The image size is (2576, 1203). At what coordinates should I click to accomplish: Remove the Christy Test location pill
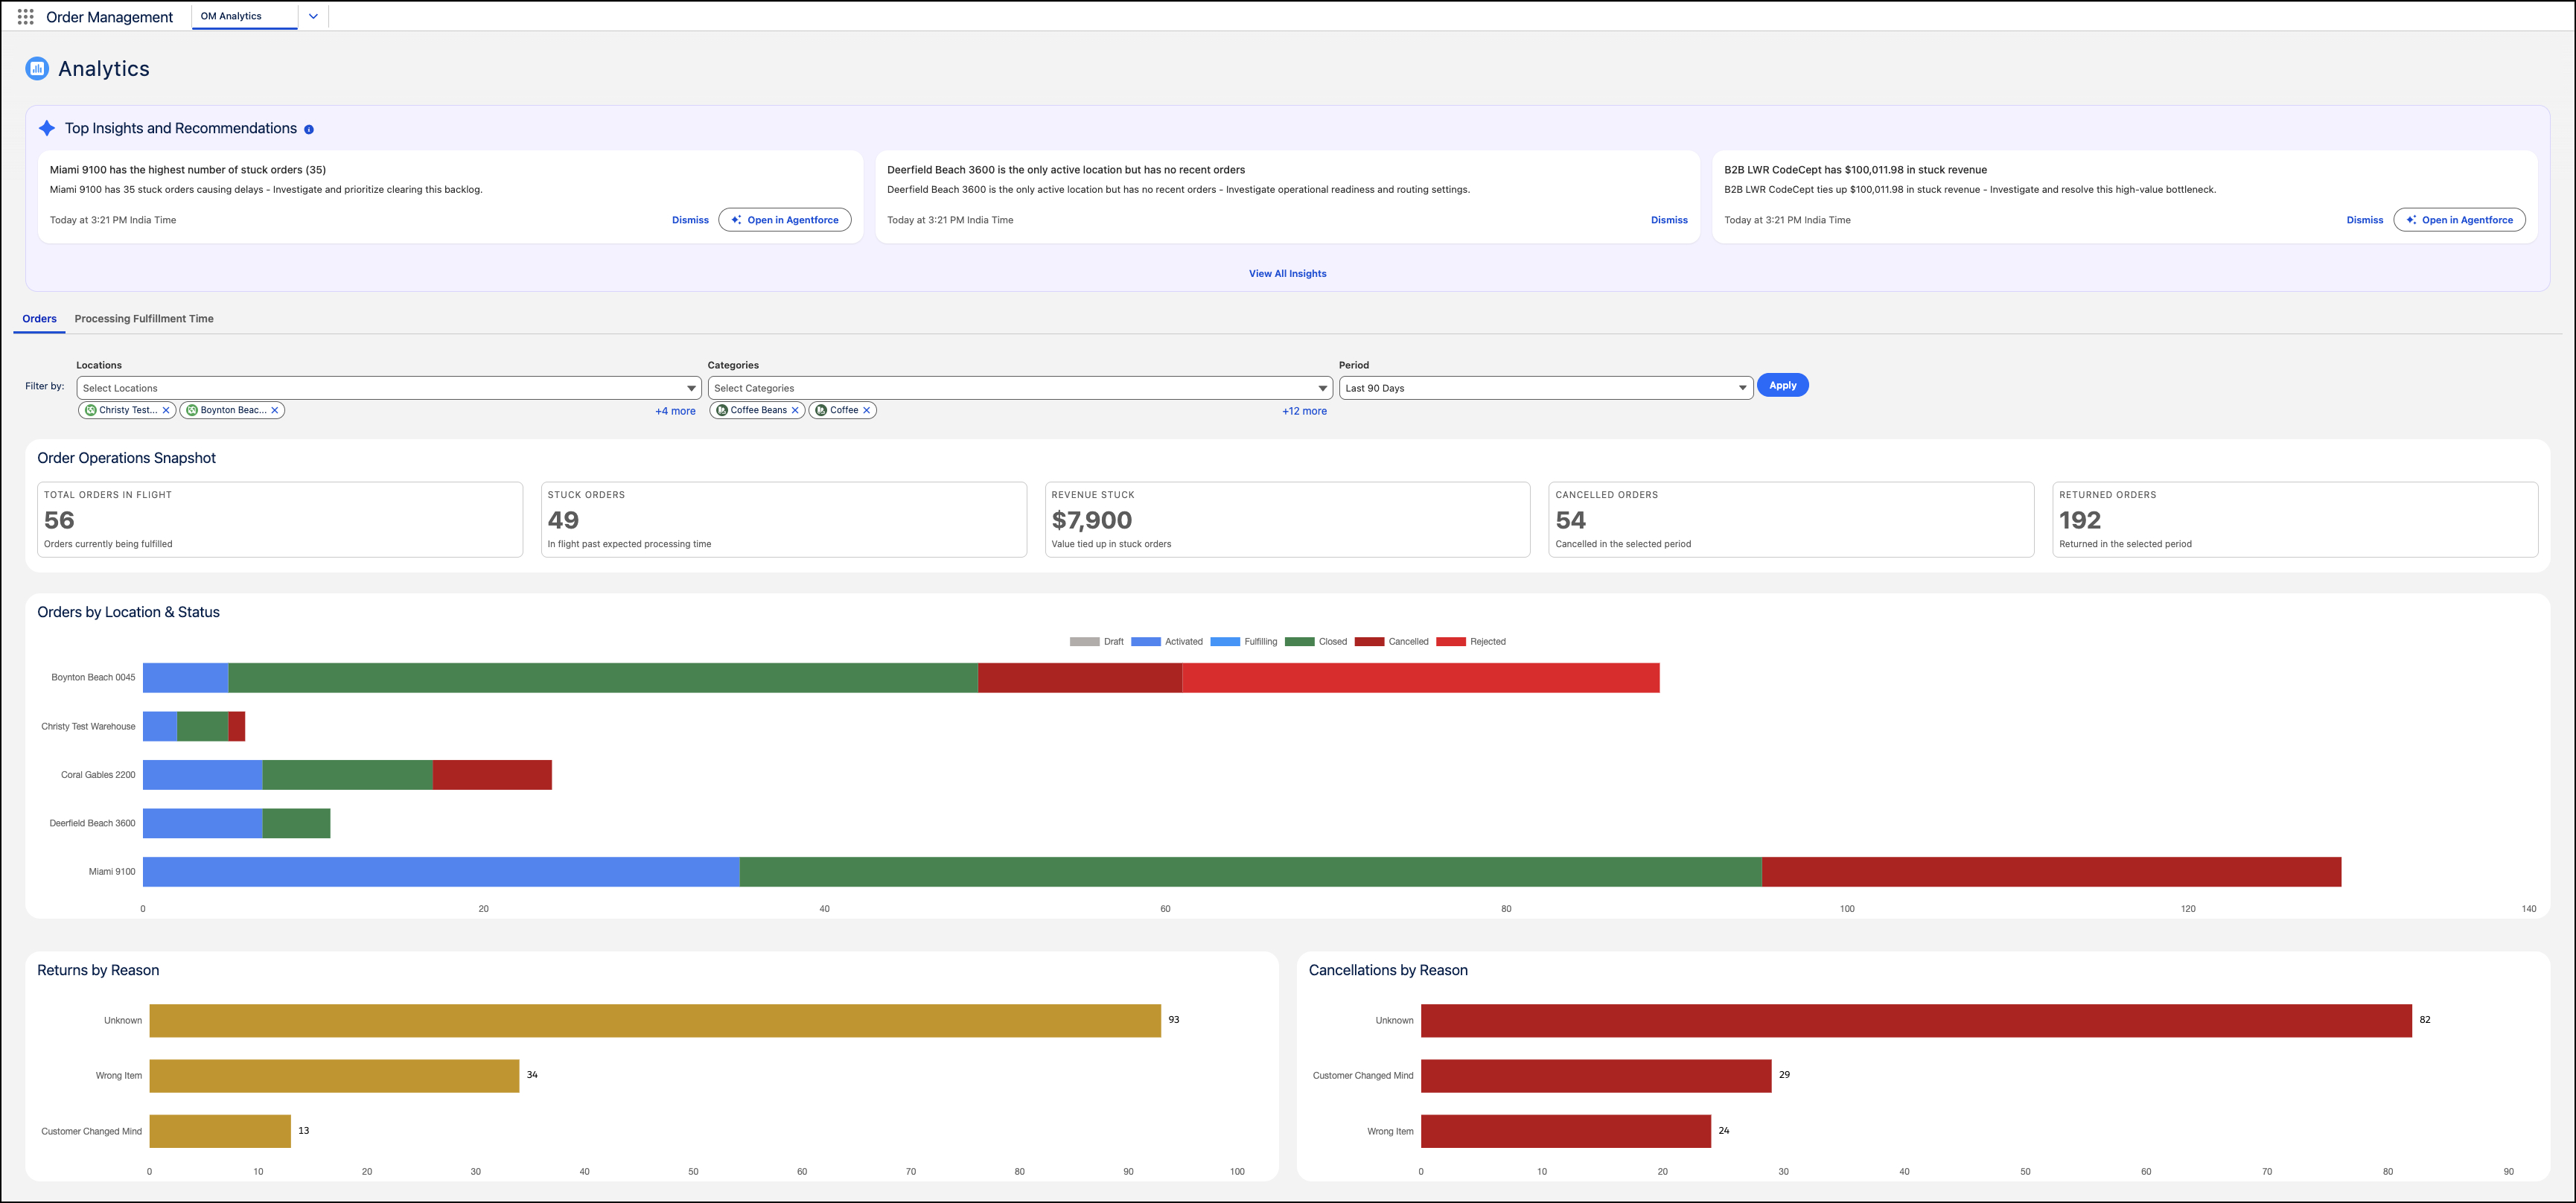pyautogui.click(x=166, y=410)
